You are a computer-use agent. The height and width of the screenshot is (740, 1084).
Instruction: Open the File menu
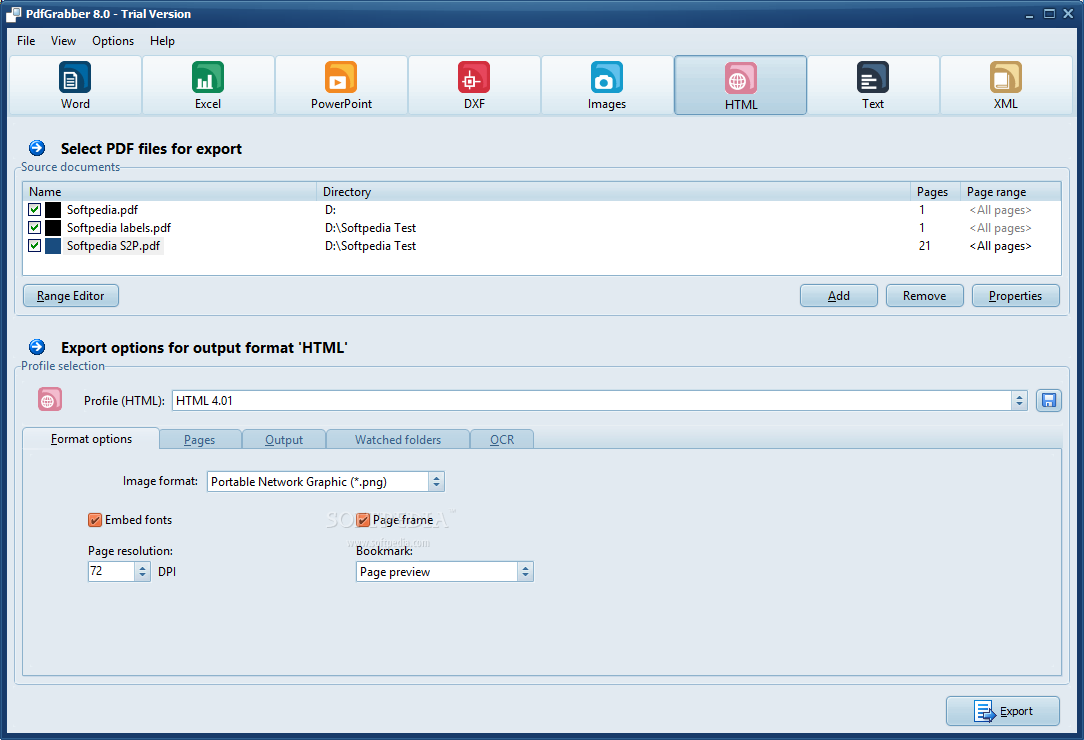[x=26, y=41]
